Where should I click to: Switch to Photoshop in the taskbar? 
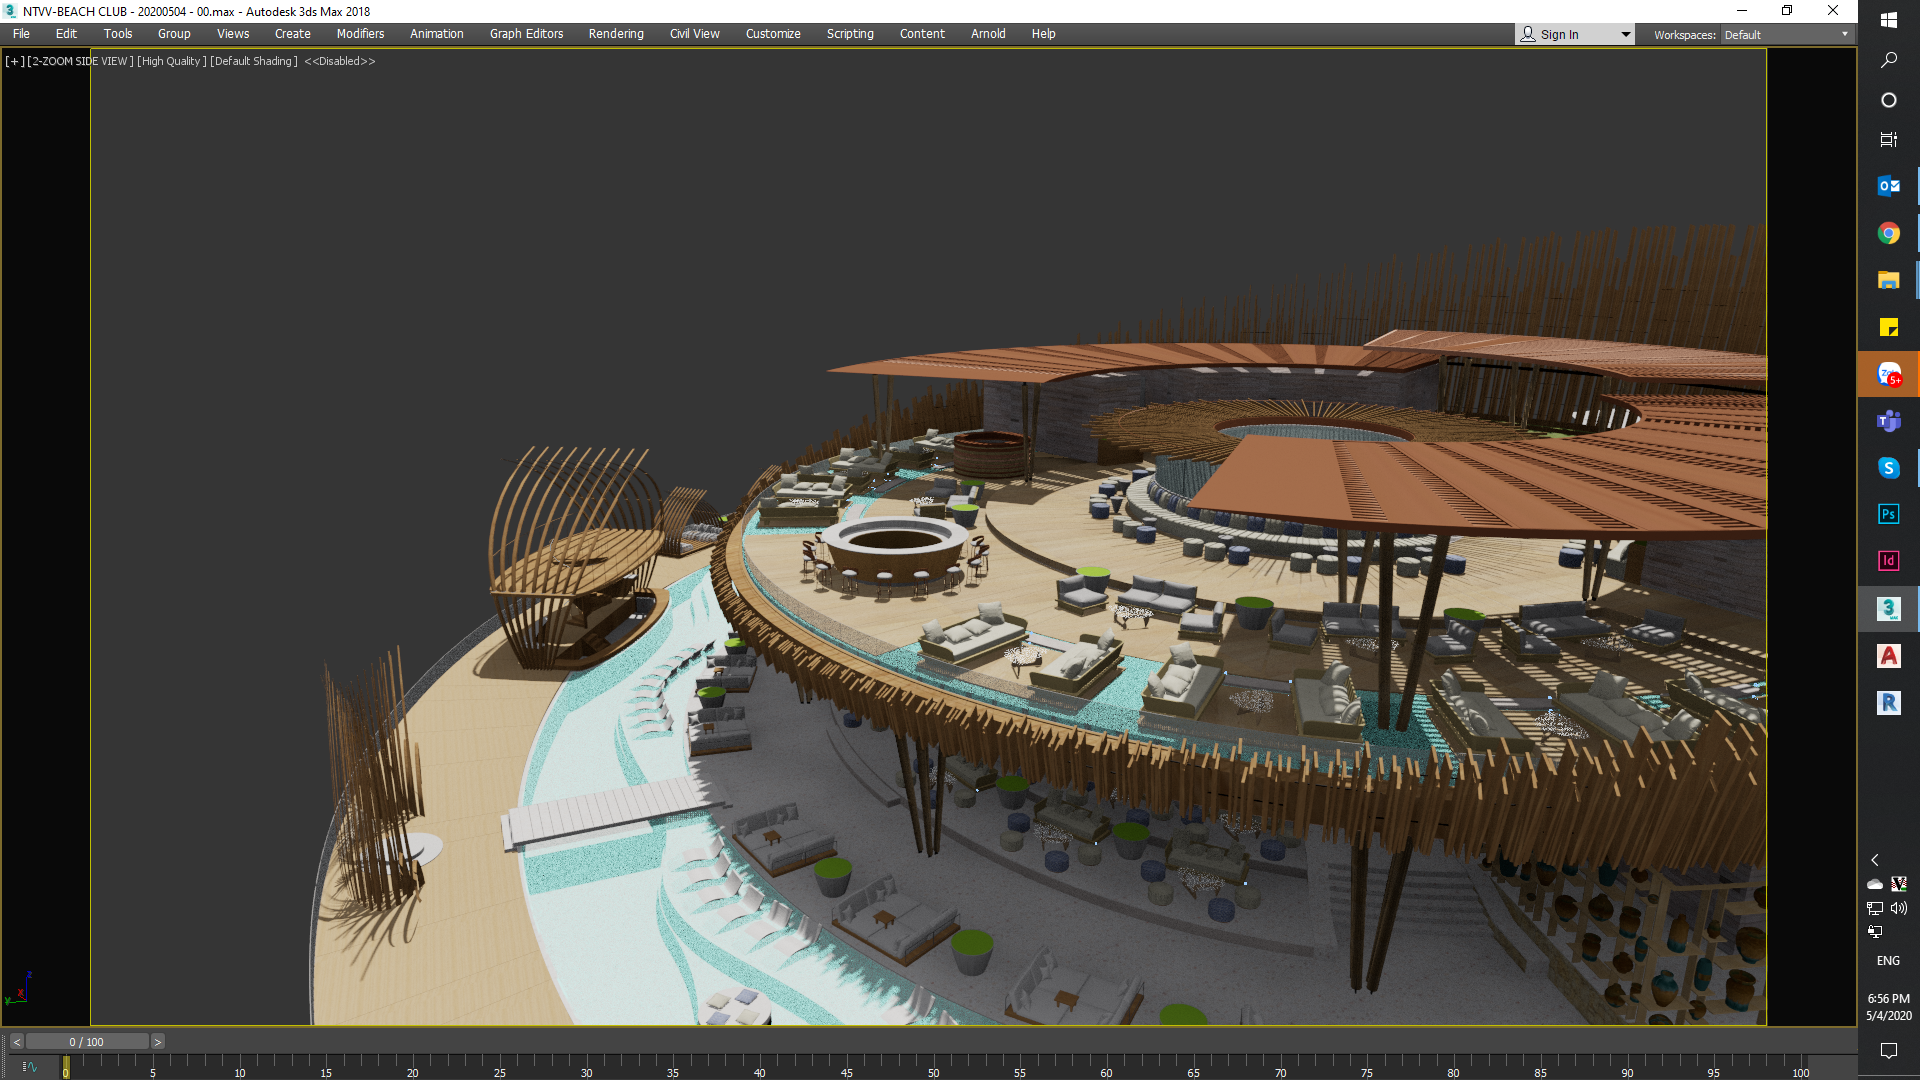(x=1888, y=514)
